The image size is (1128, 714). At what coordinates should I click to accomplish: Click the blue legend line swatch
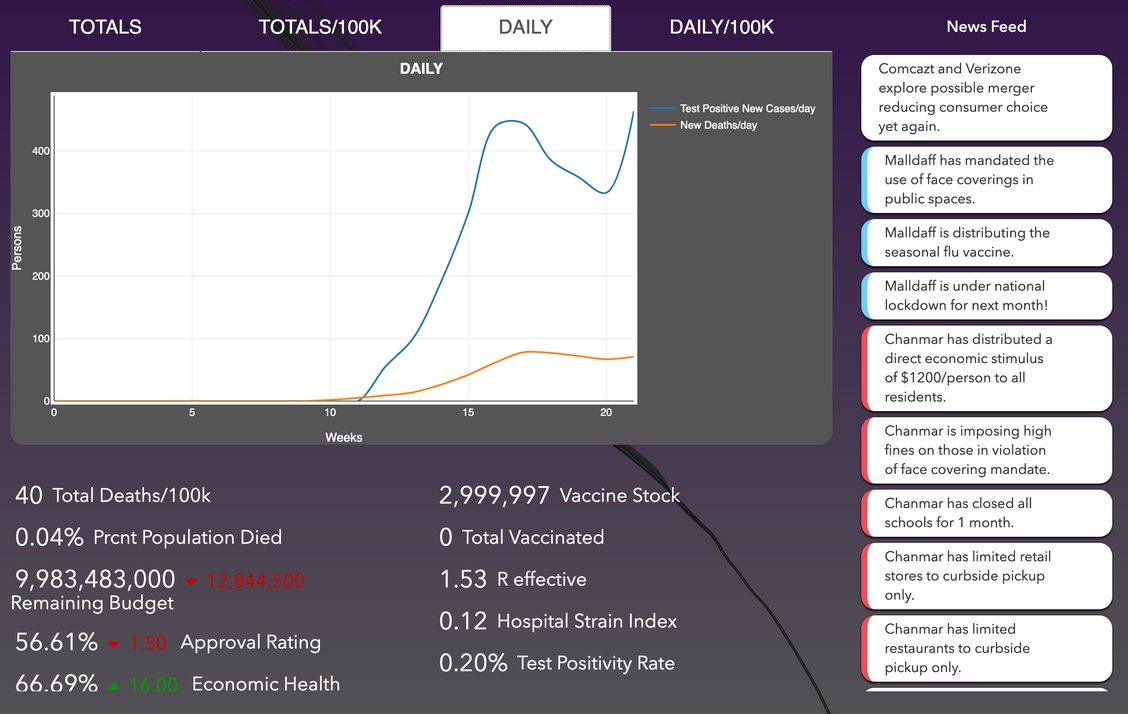click(x=662, y=109)
